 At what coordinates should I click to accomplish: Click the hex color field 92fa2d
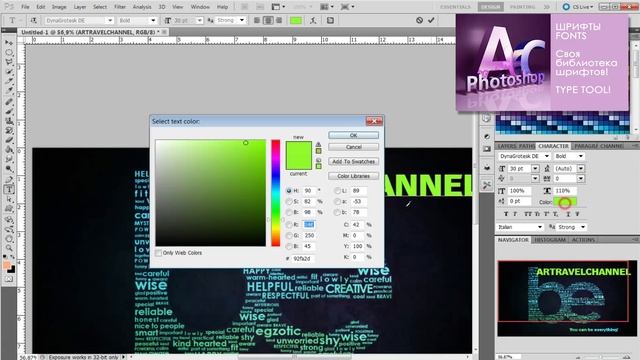coord(303,259)
